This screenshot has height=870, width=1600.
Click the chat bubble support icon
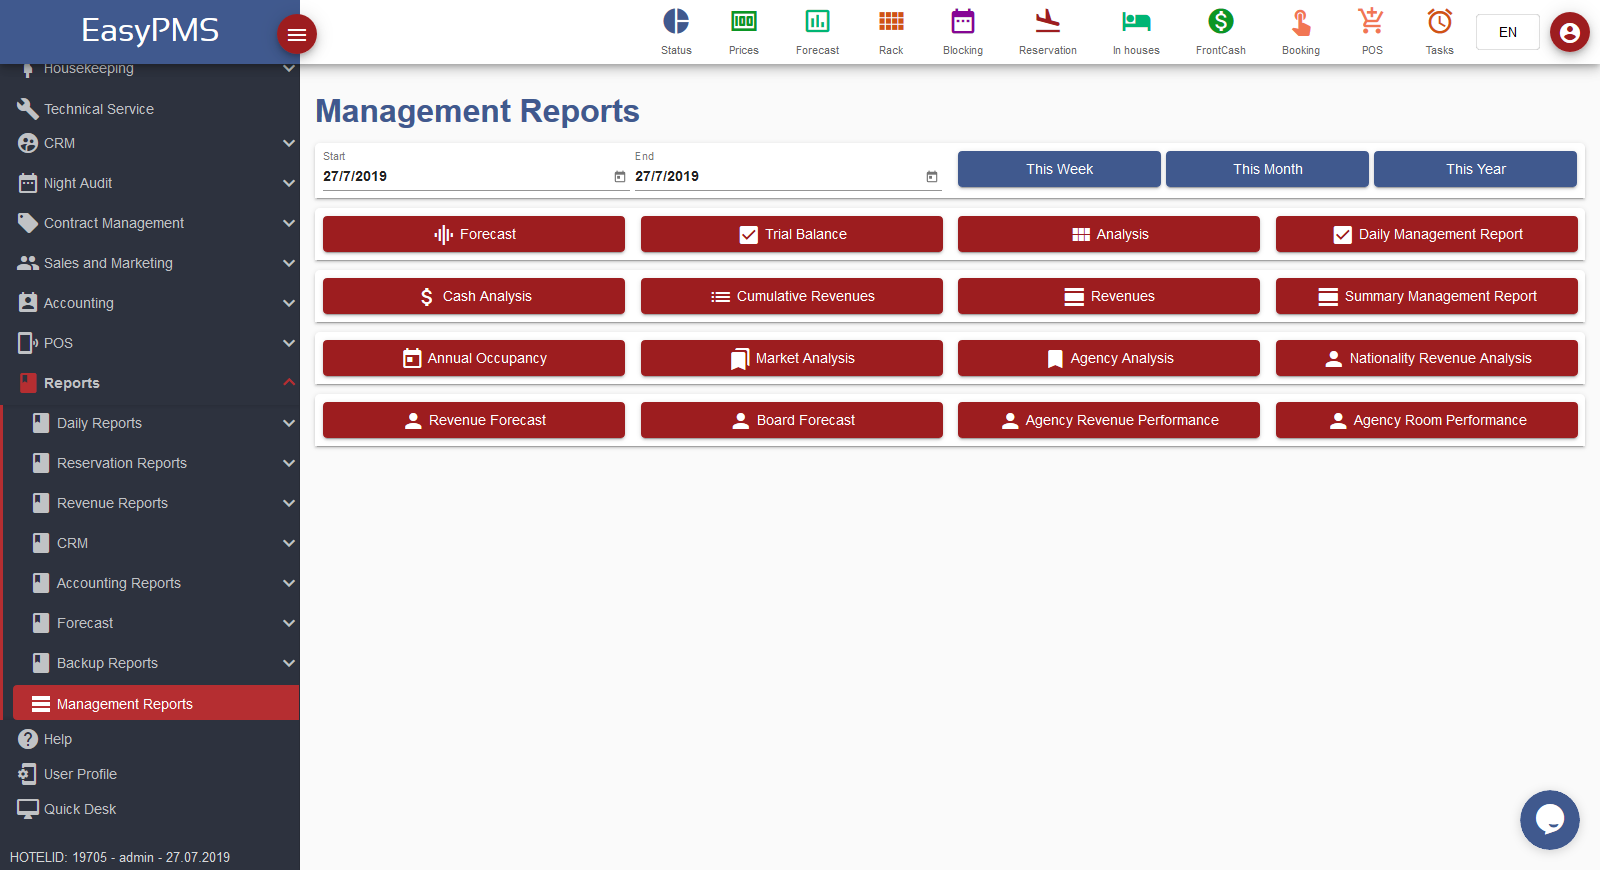[1549, 820]
